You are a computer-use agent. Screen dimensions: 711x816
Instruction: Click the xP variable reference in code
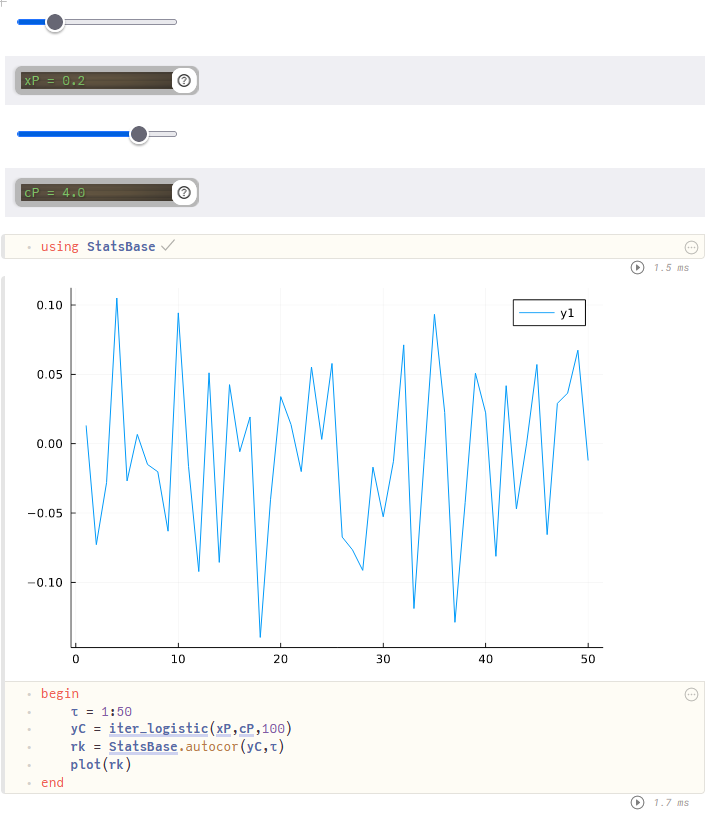coord(223,729)
